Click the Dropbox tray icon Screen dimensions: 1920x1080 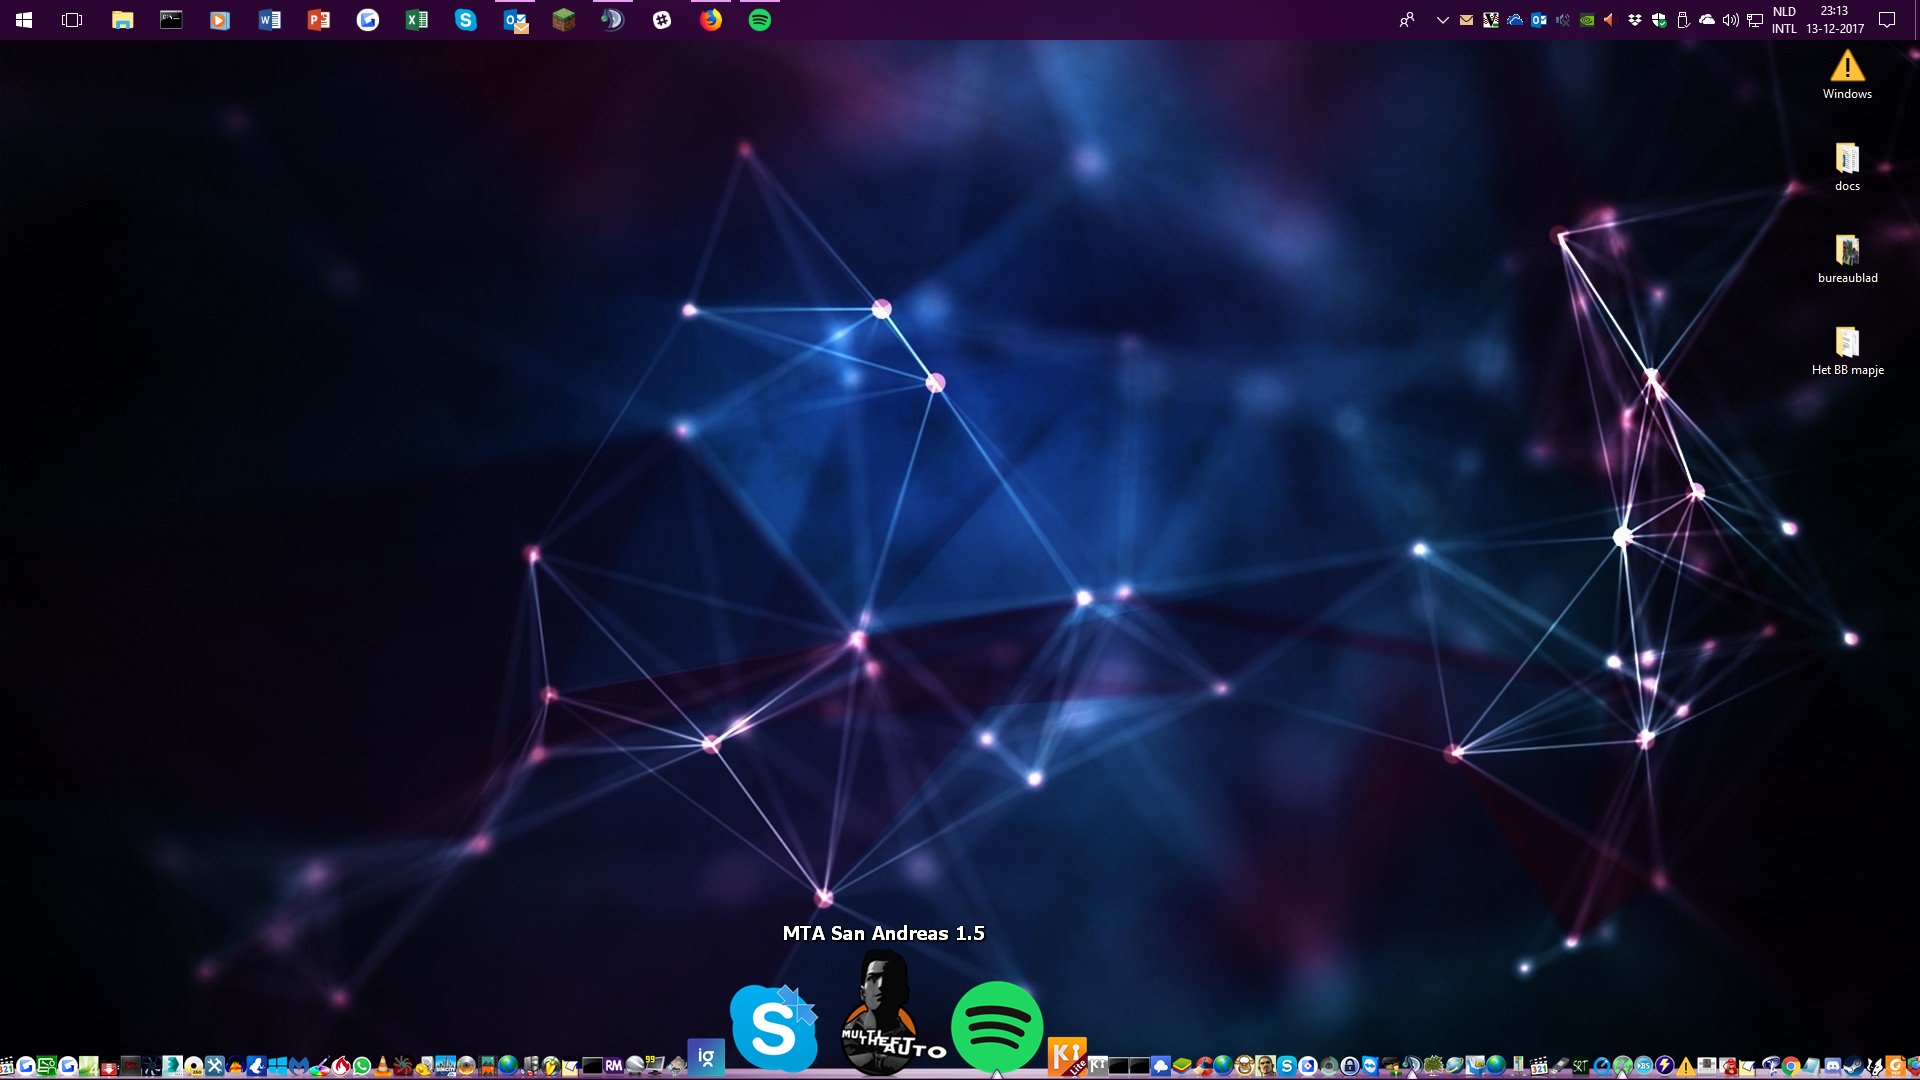(x=1635, y=20)
